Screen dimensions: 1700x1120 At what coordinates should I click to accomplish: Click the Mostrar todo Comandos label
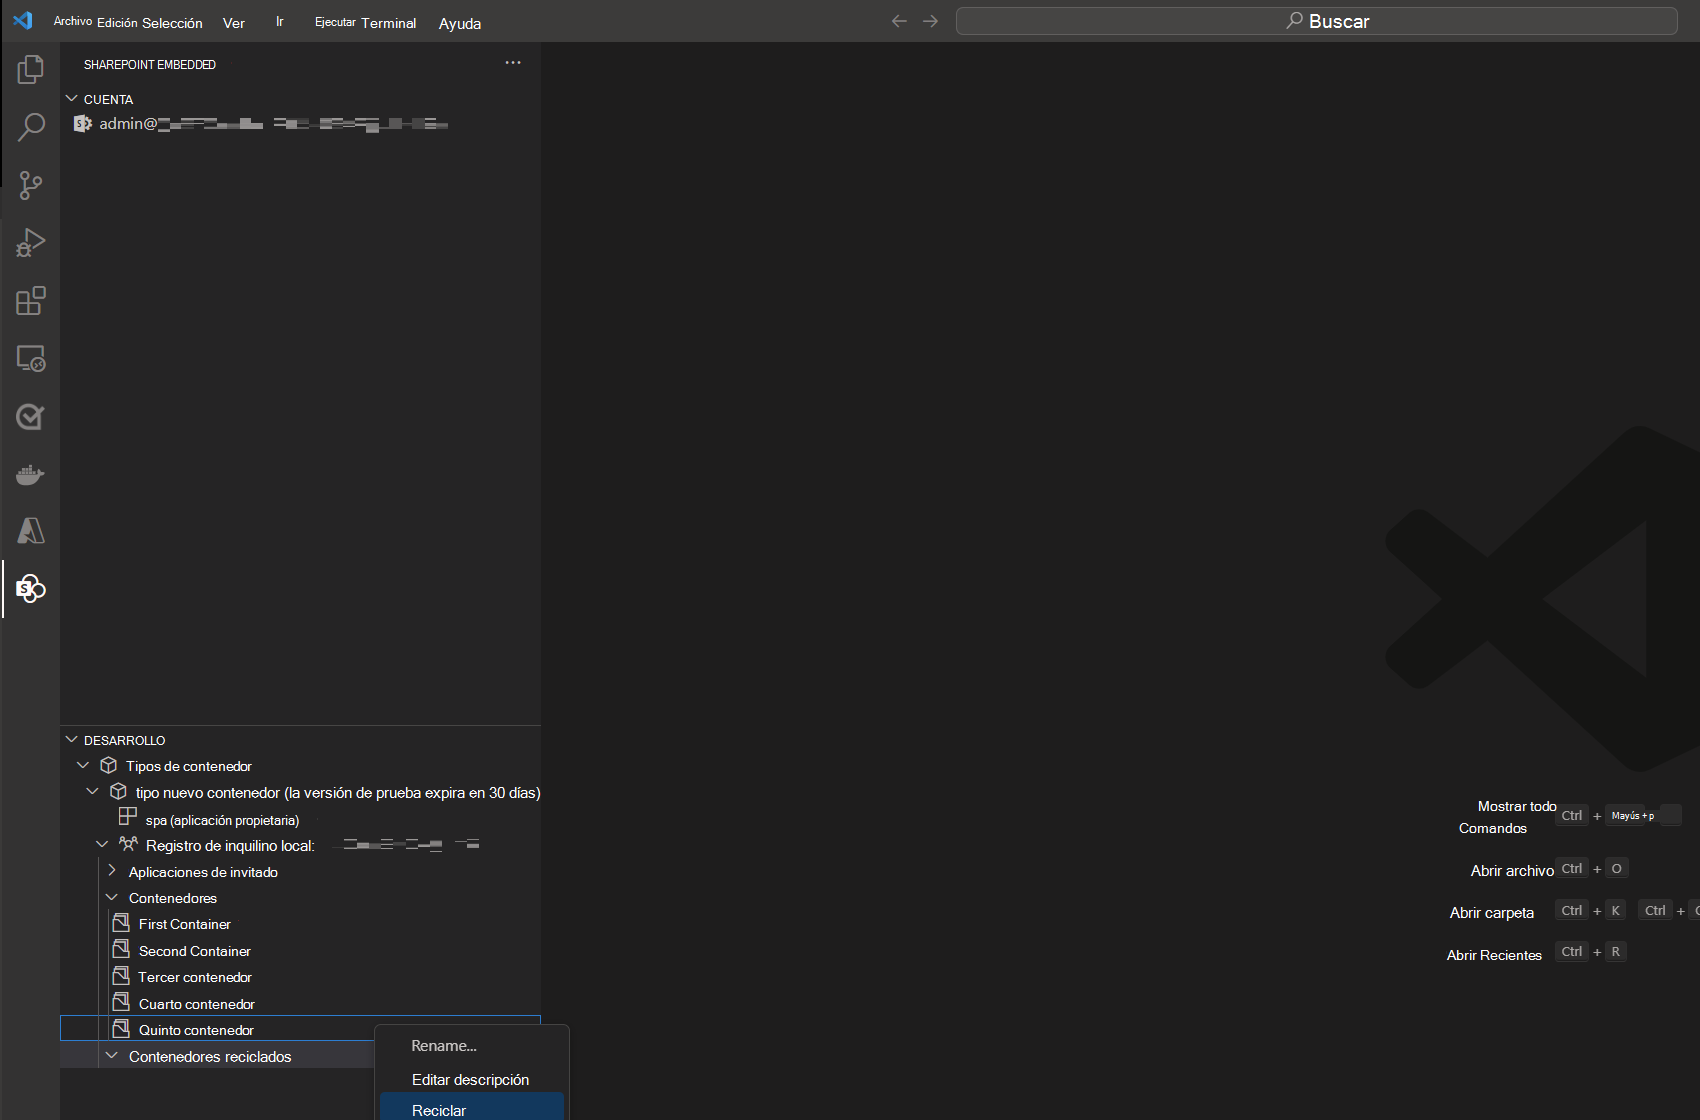point(1507,817)
